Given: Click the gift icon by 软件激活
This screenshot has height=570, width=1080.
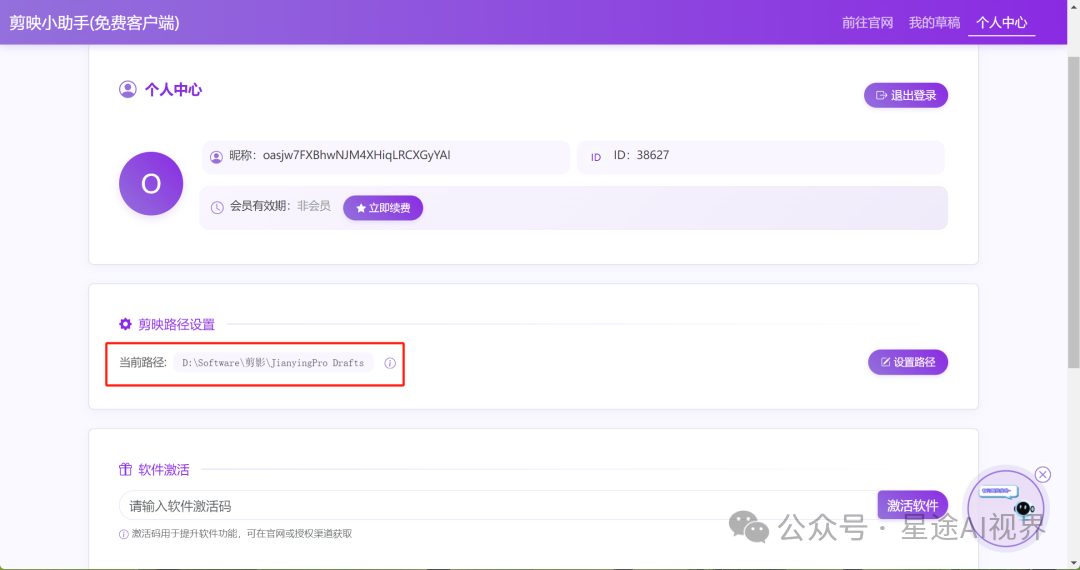Looking at the screenshot, I should [x=125, y=469].
